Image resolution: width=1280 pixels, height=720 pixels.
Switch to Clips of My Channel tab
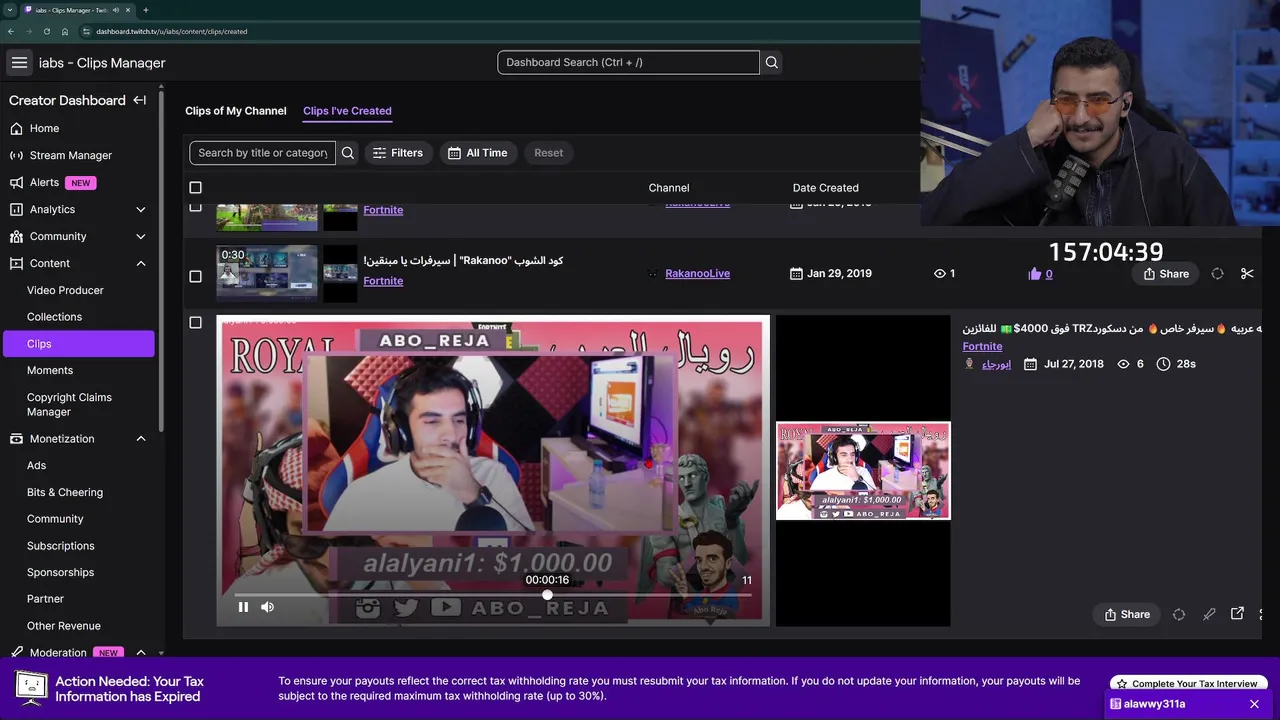point(235,111)
